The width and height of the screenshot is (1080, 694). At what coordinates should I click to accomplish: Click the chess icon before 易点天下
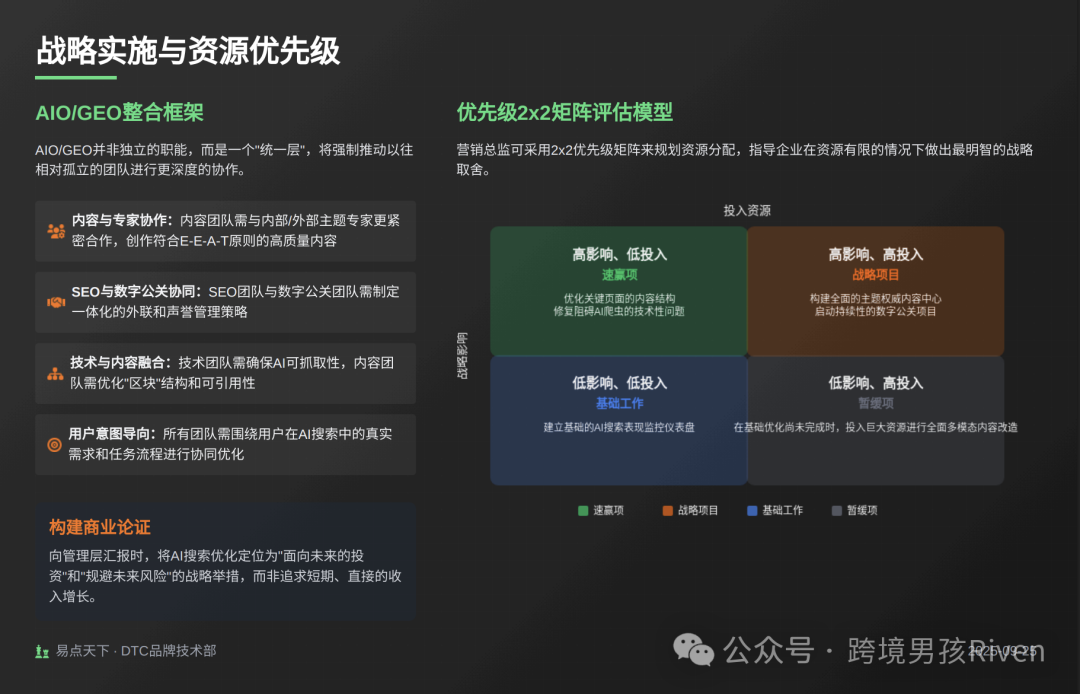tap(42, 651)
